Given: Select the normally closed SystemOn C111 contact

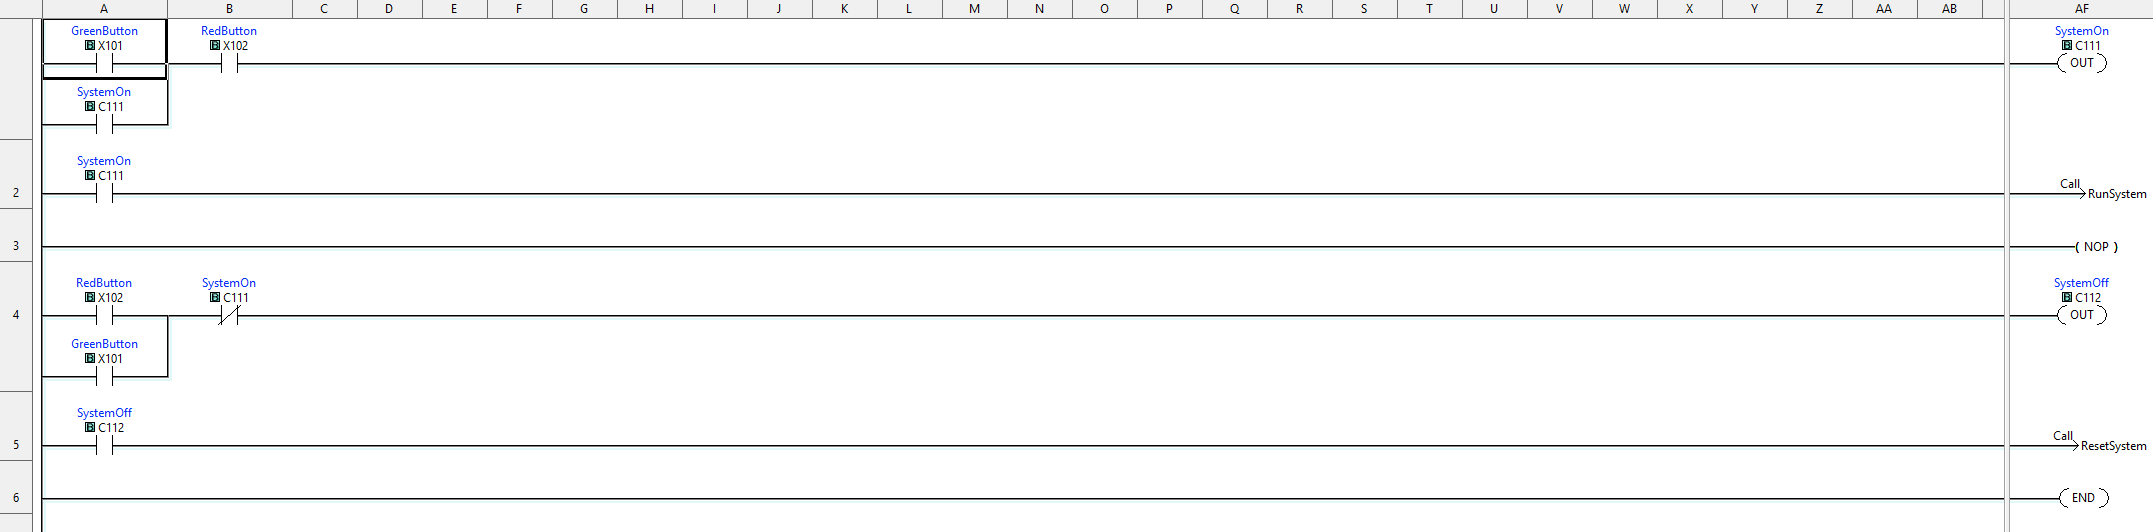Looking at the screenshot, I should (x=229, y=302).
